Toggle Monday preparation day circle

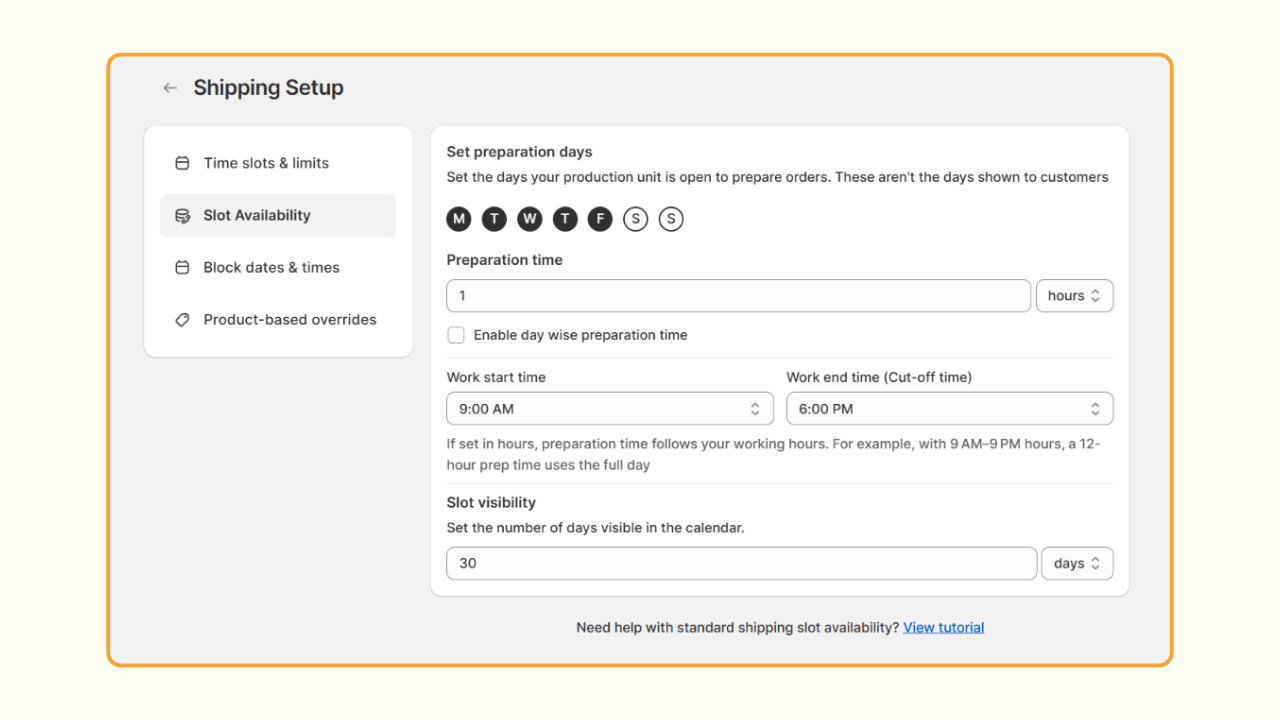pyautogui.click(x=459, y=219)
